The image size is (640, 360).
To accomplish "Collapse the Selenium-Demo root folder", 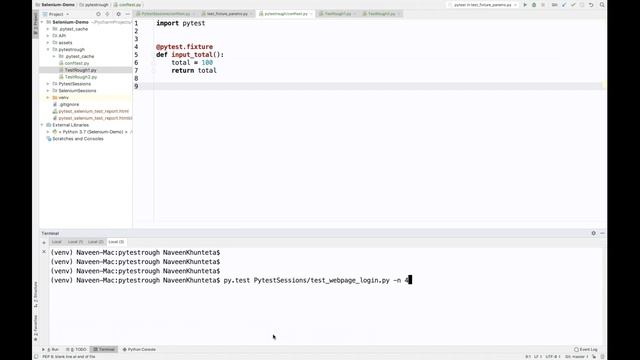I will click(42, 22).
